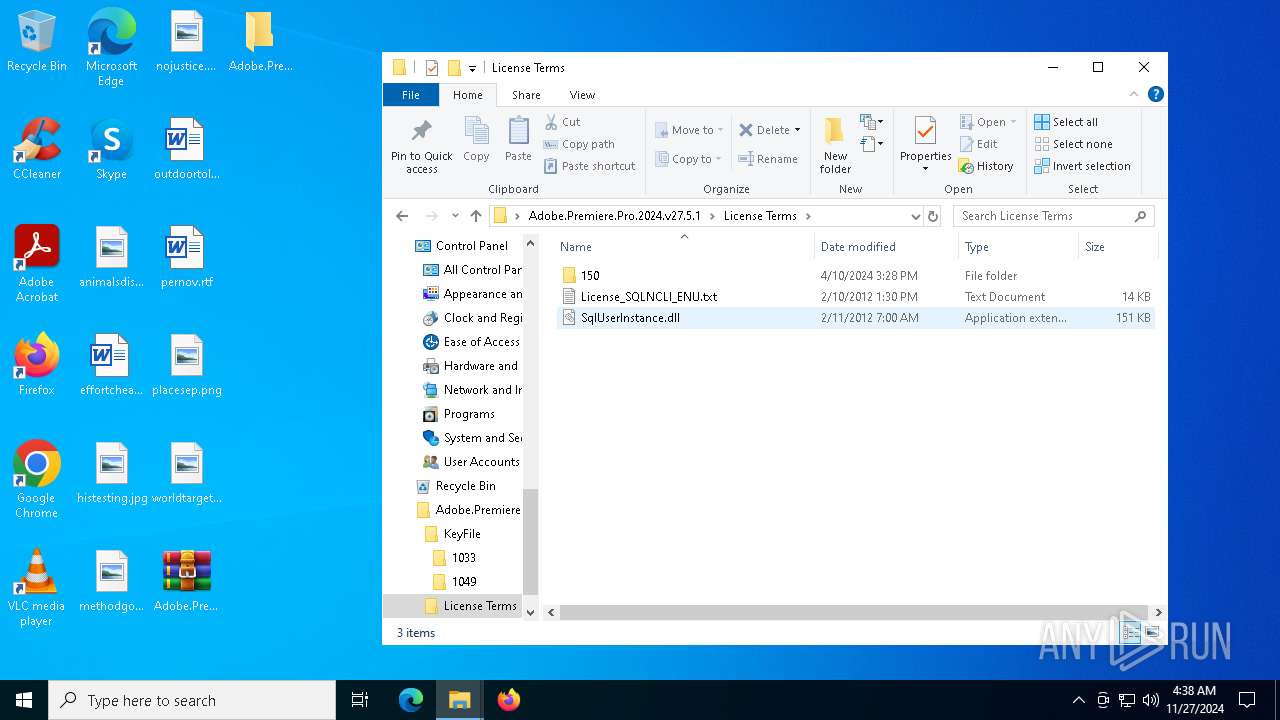Click Invert selection command
The height and width of the screenshot is (720, 1280).
pyautogui.click(x=1082, y=166)
